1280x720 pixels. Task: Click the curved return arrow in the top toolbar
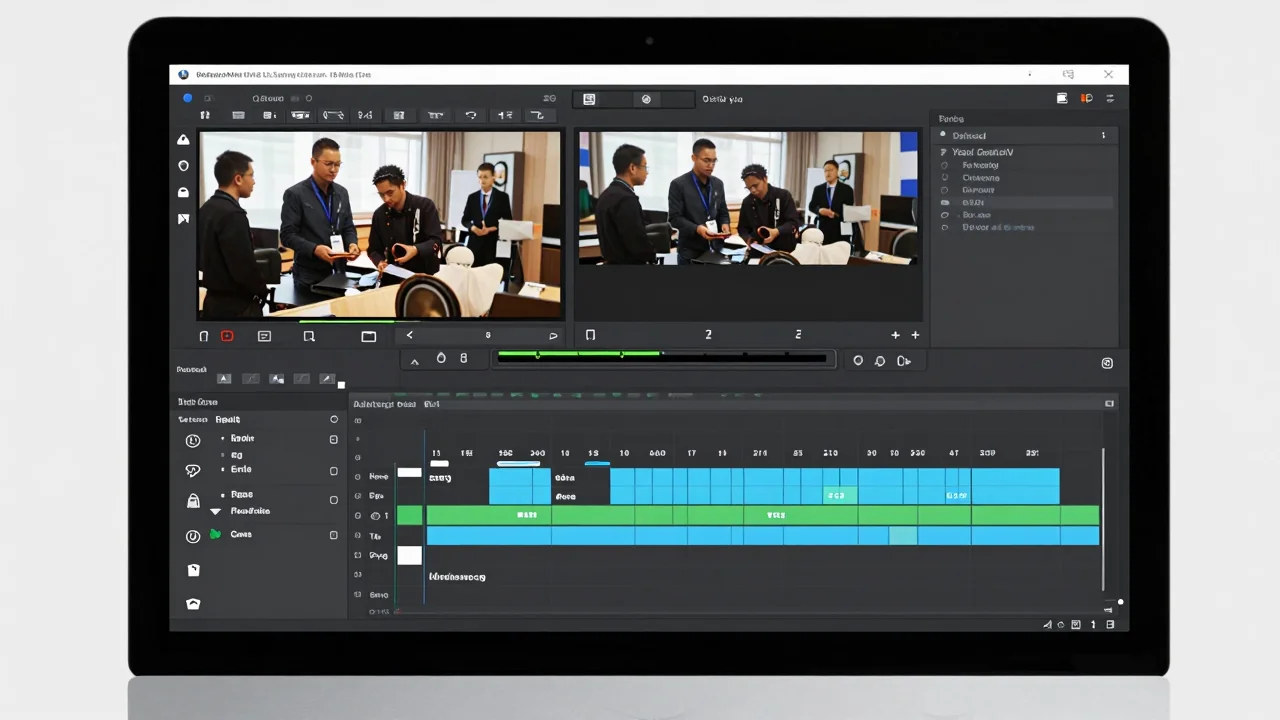pyautogui.click(x=471, y=116)
